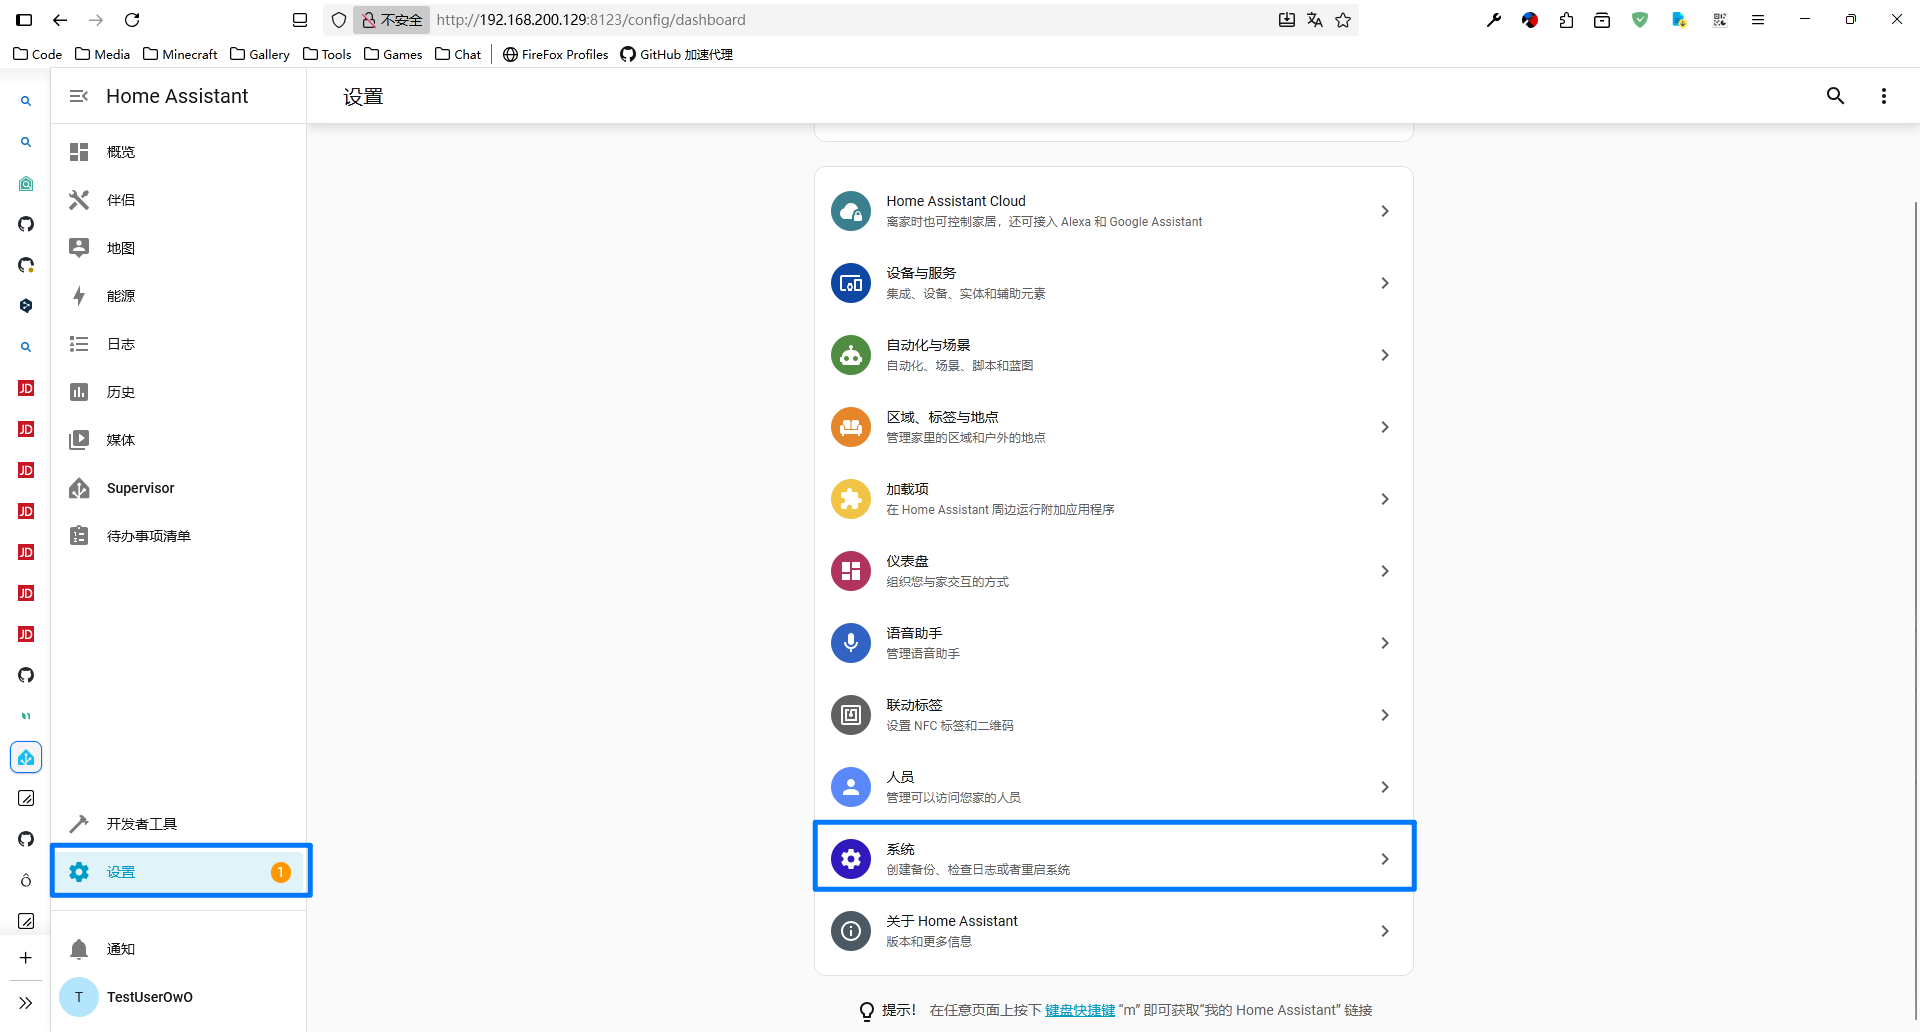Select the 加载项 puzzle piece icon
Viewport: 1920px width, 1032px height.
click(x=850, y=499)
